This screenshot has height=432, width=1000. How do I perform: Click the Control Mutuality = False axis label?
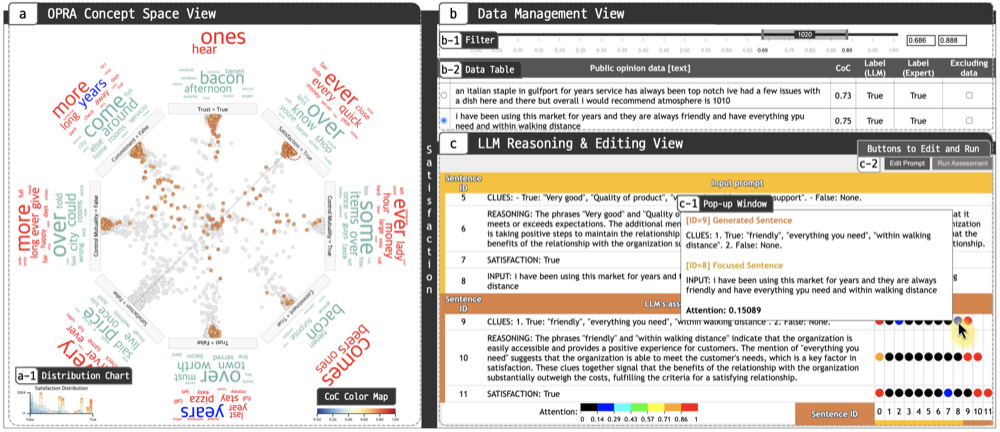(x=96, y=224)
